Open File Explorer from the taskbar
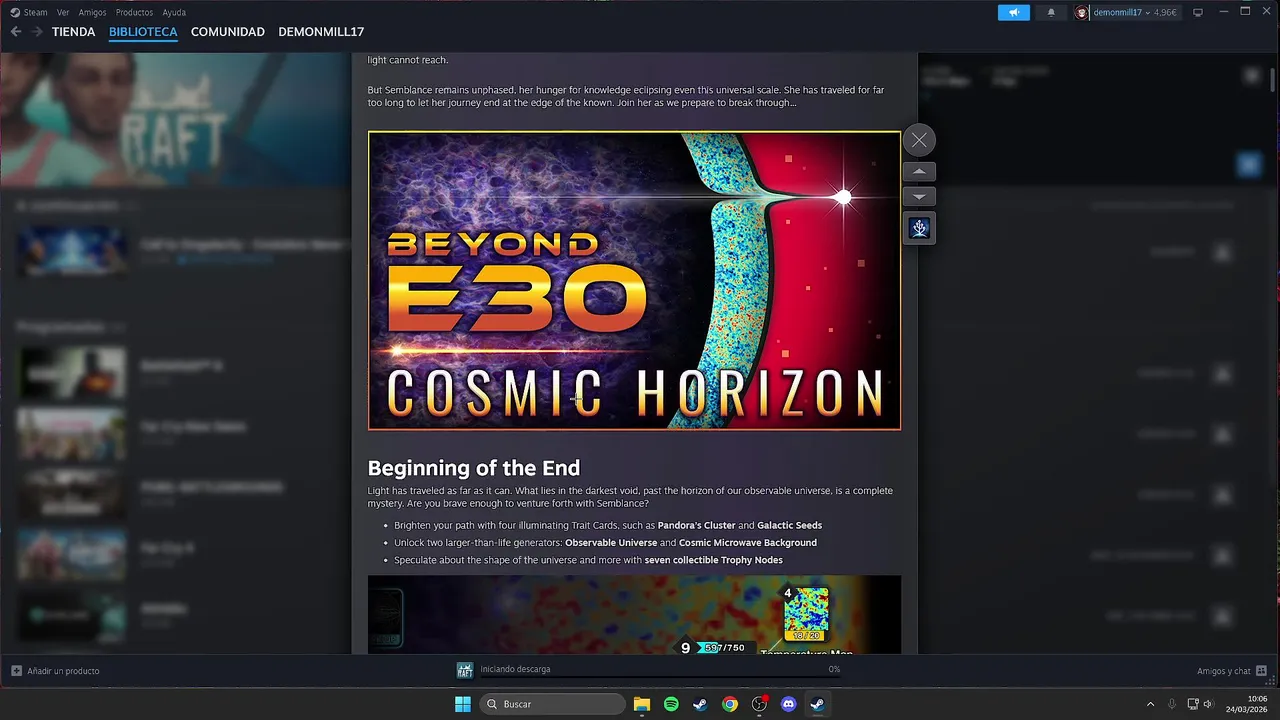This screenshot has height=720, width=1280. tap(642, 704)
